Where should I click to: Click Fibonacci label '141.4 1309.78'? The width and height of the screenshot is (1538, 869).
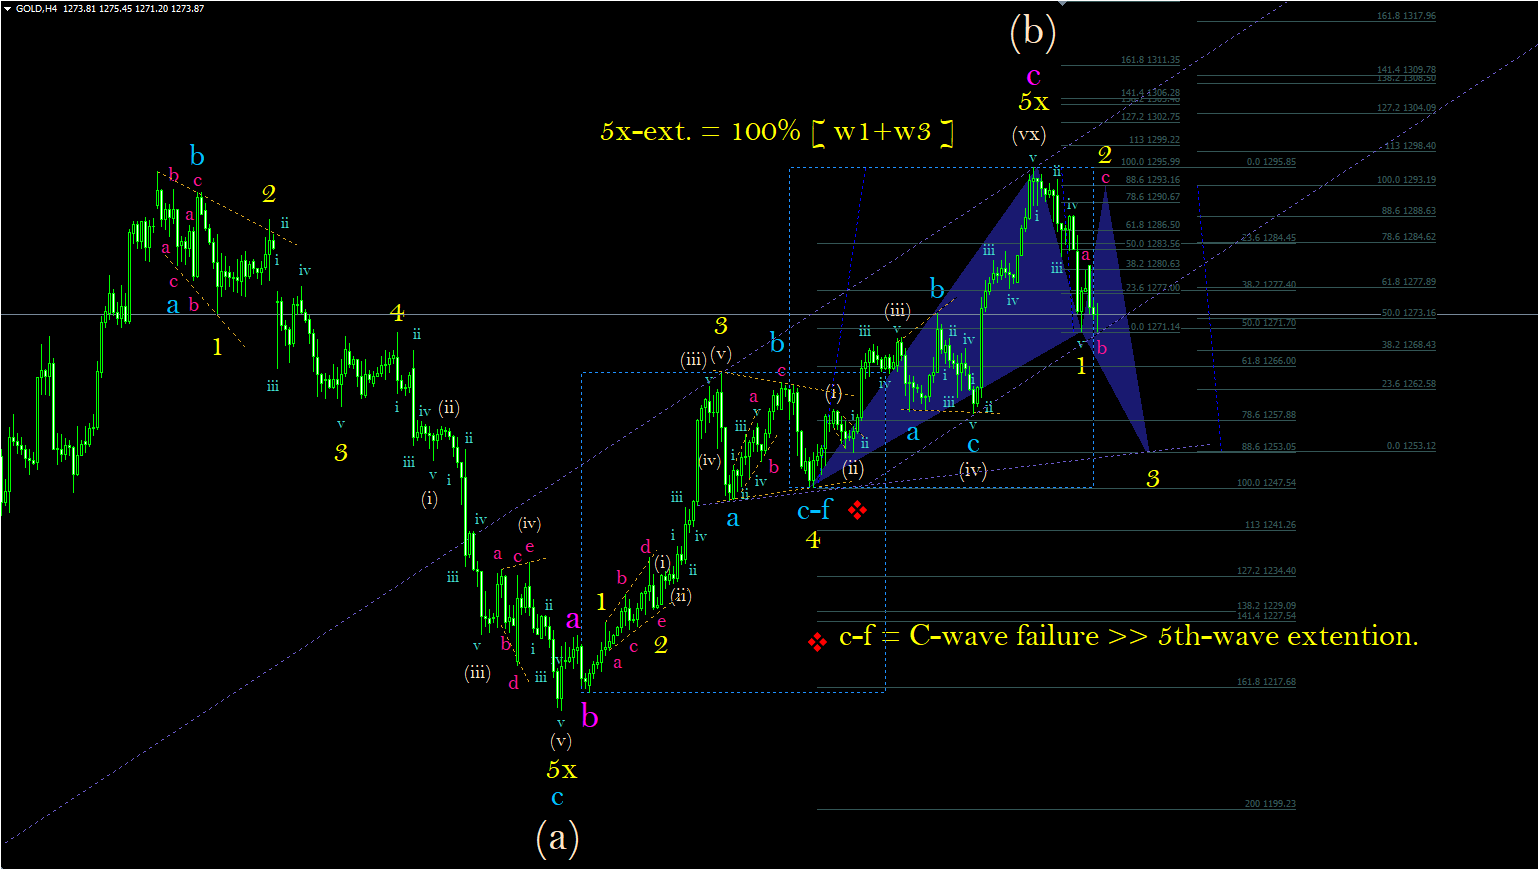pyautogui.click(x=1406, y=70)
